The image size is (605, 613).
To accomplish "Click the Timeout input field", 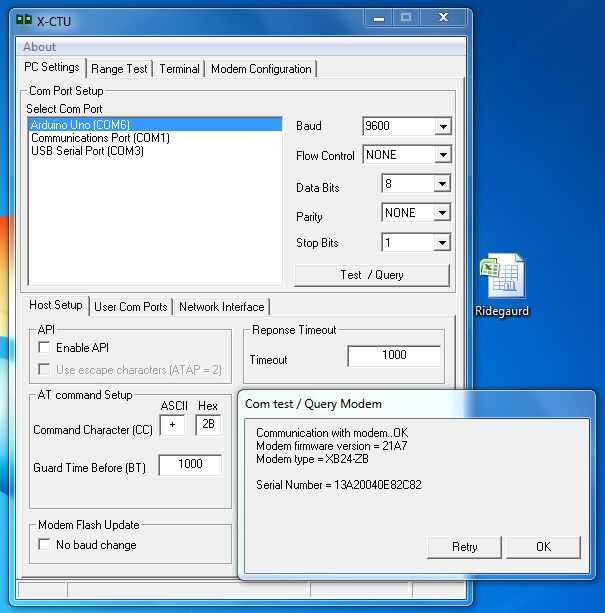I will [x=394, y=355].
